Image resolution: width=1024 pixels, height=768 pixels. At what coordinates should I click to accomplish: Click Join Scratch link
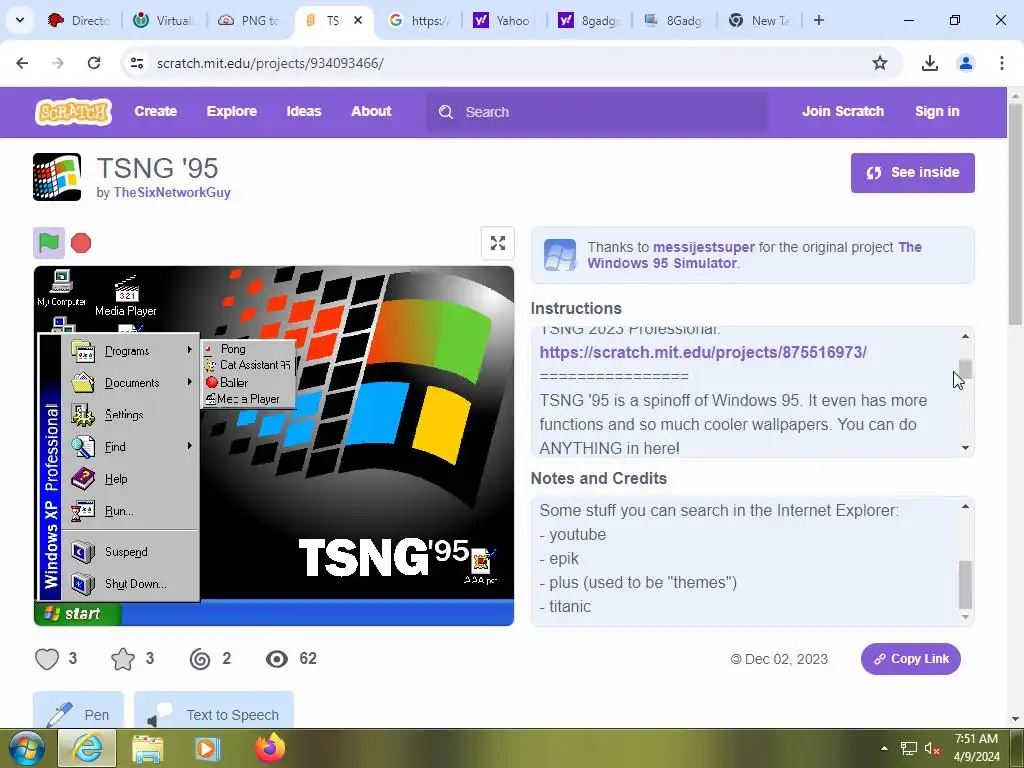click(843, 112)
